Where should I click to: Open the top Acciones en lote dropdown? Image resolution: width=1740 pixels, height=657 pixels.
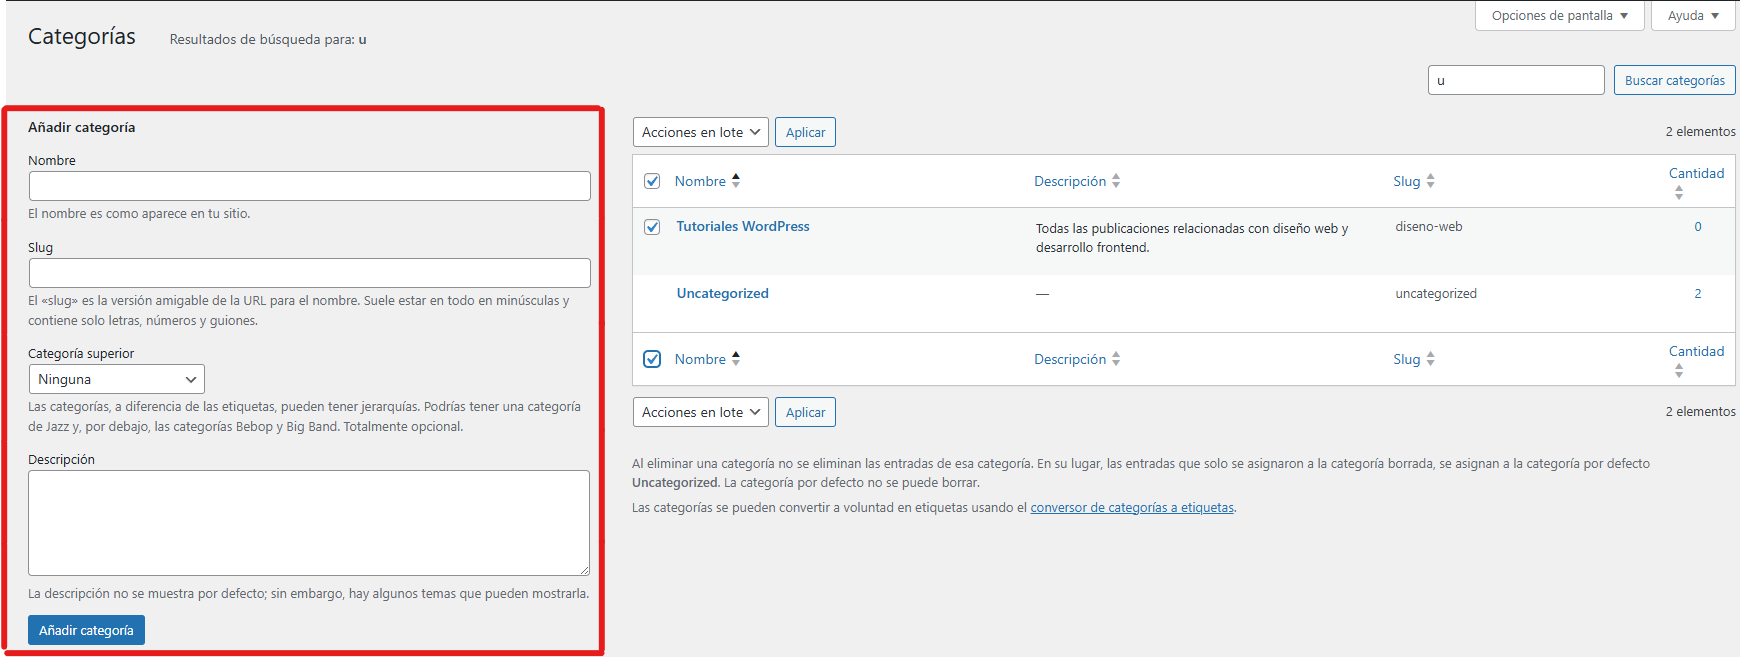(700, 132)
